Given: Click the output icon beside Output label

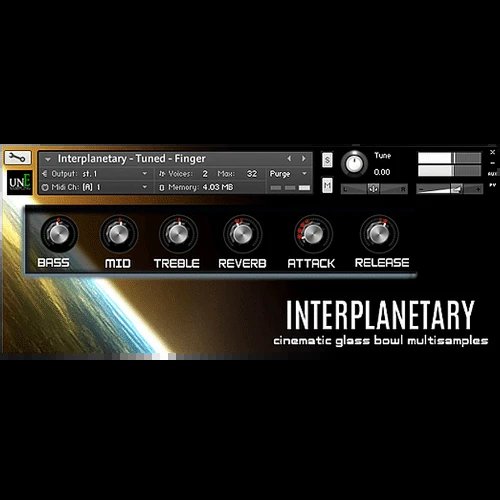Looking at the screenshot, I should click(45, 174).
